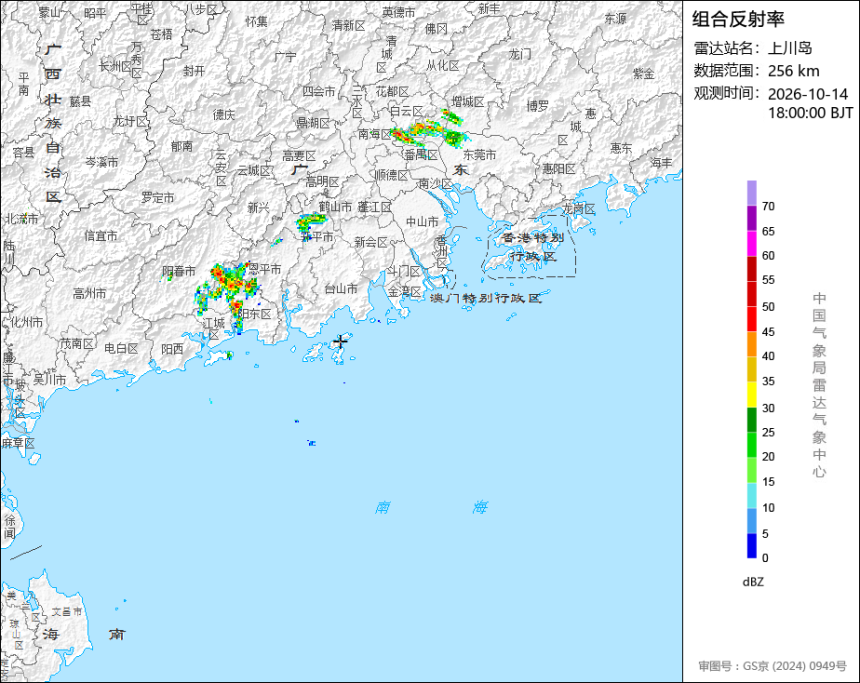This screenshot has height=683, width=860.
Task: Click the dark blue 0–5 dBZ legend band
Action: pos(751,546)
